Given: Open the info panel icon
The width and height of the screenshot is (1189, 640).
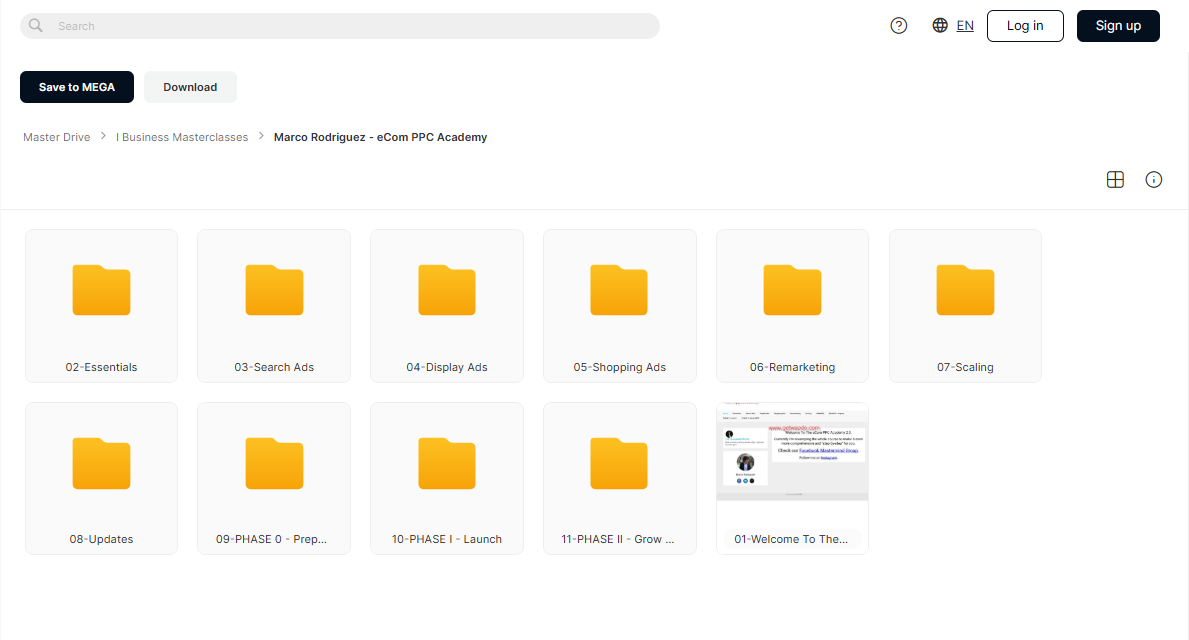Looking at the screenshot, I should point(1153,180).
